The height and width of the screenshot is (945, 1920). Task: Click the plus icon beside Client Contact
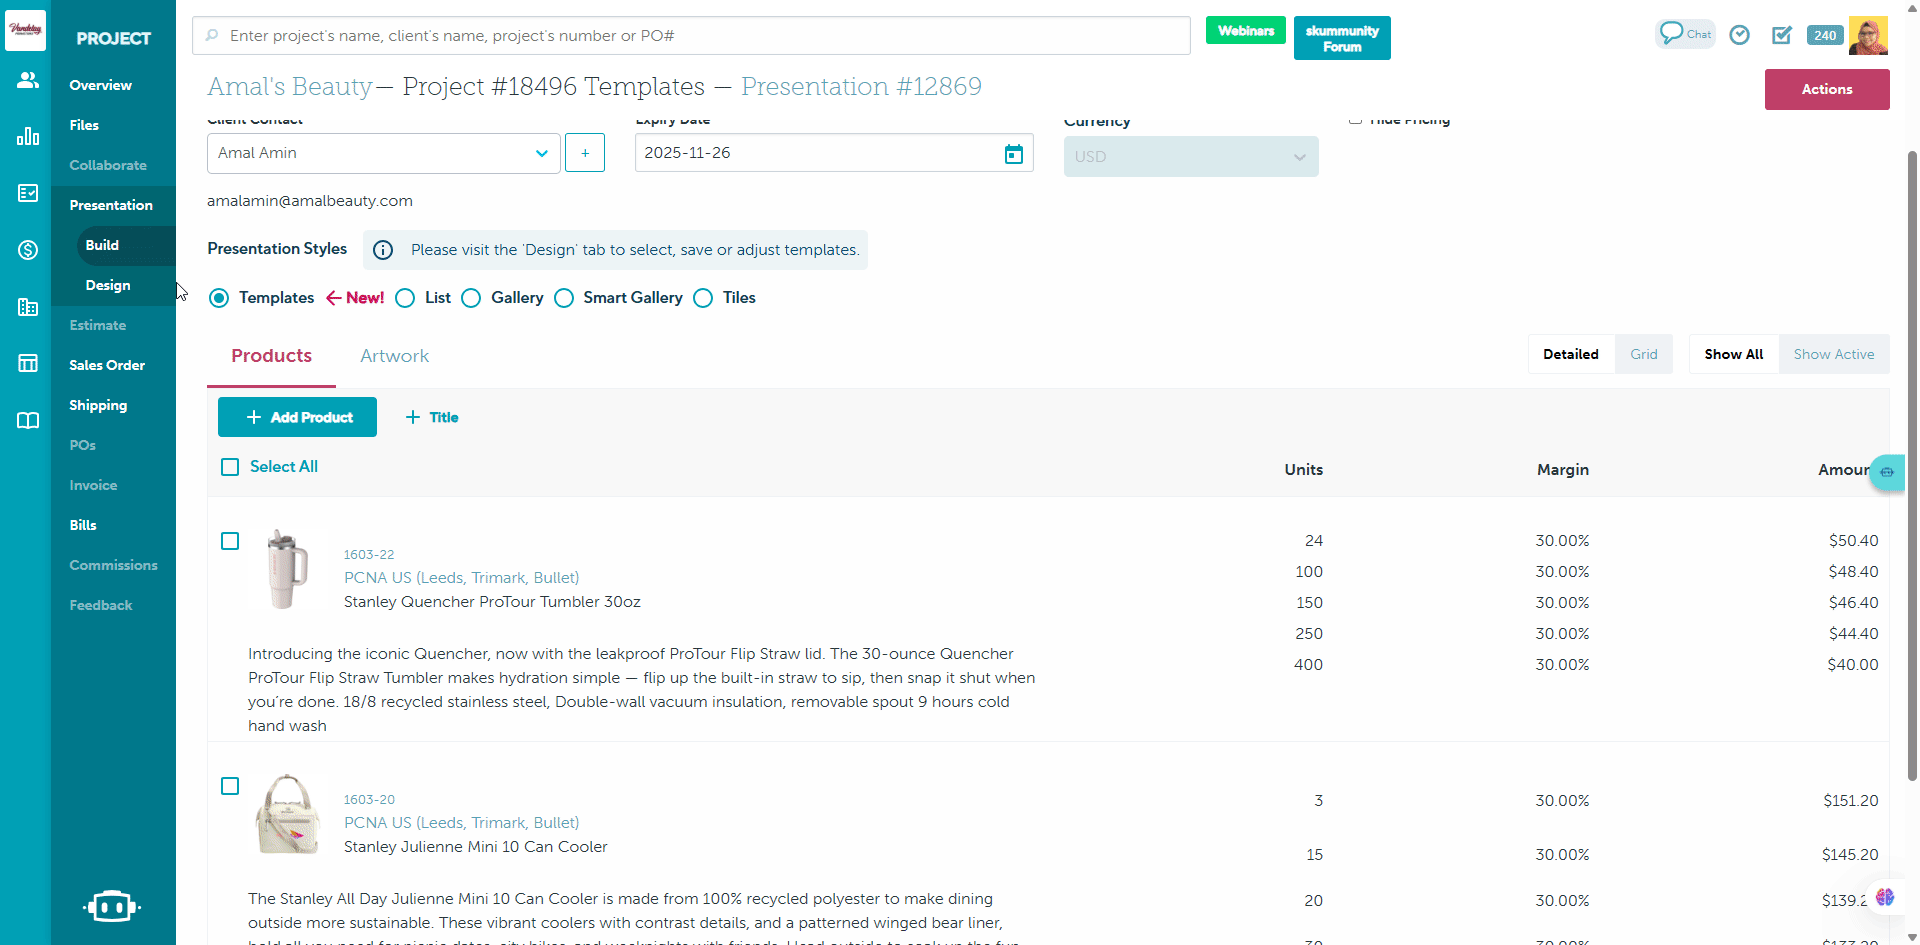click(585, 153)
